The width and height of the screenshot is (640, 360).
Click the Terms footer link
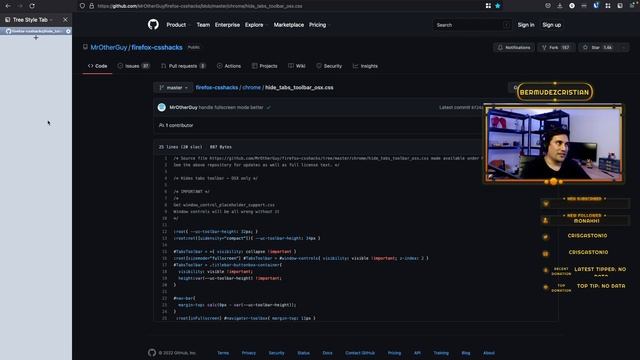223,353
